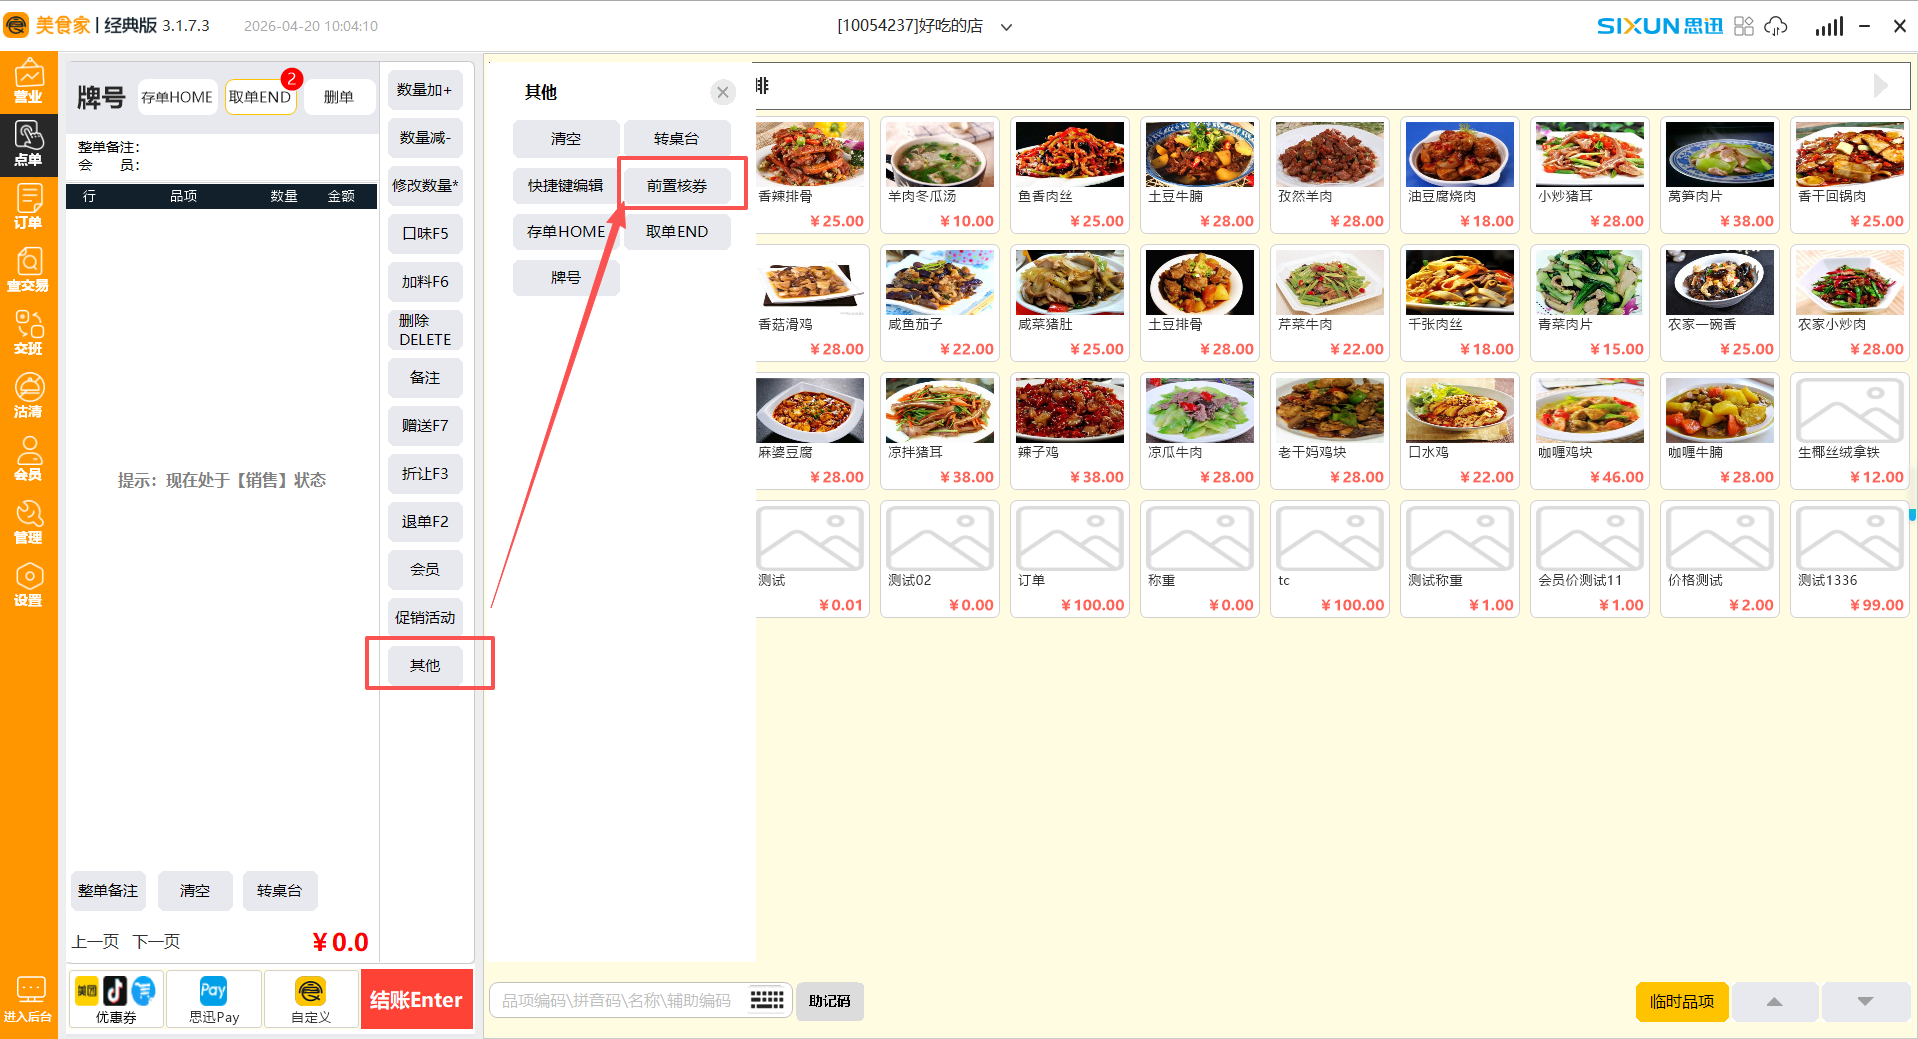Open the 订单 orders sidebar icon
This screenshot has width=1918, height=1039.
[x=28, y=207]
